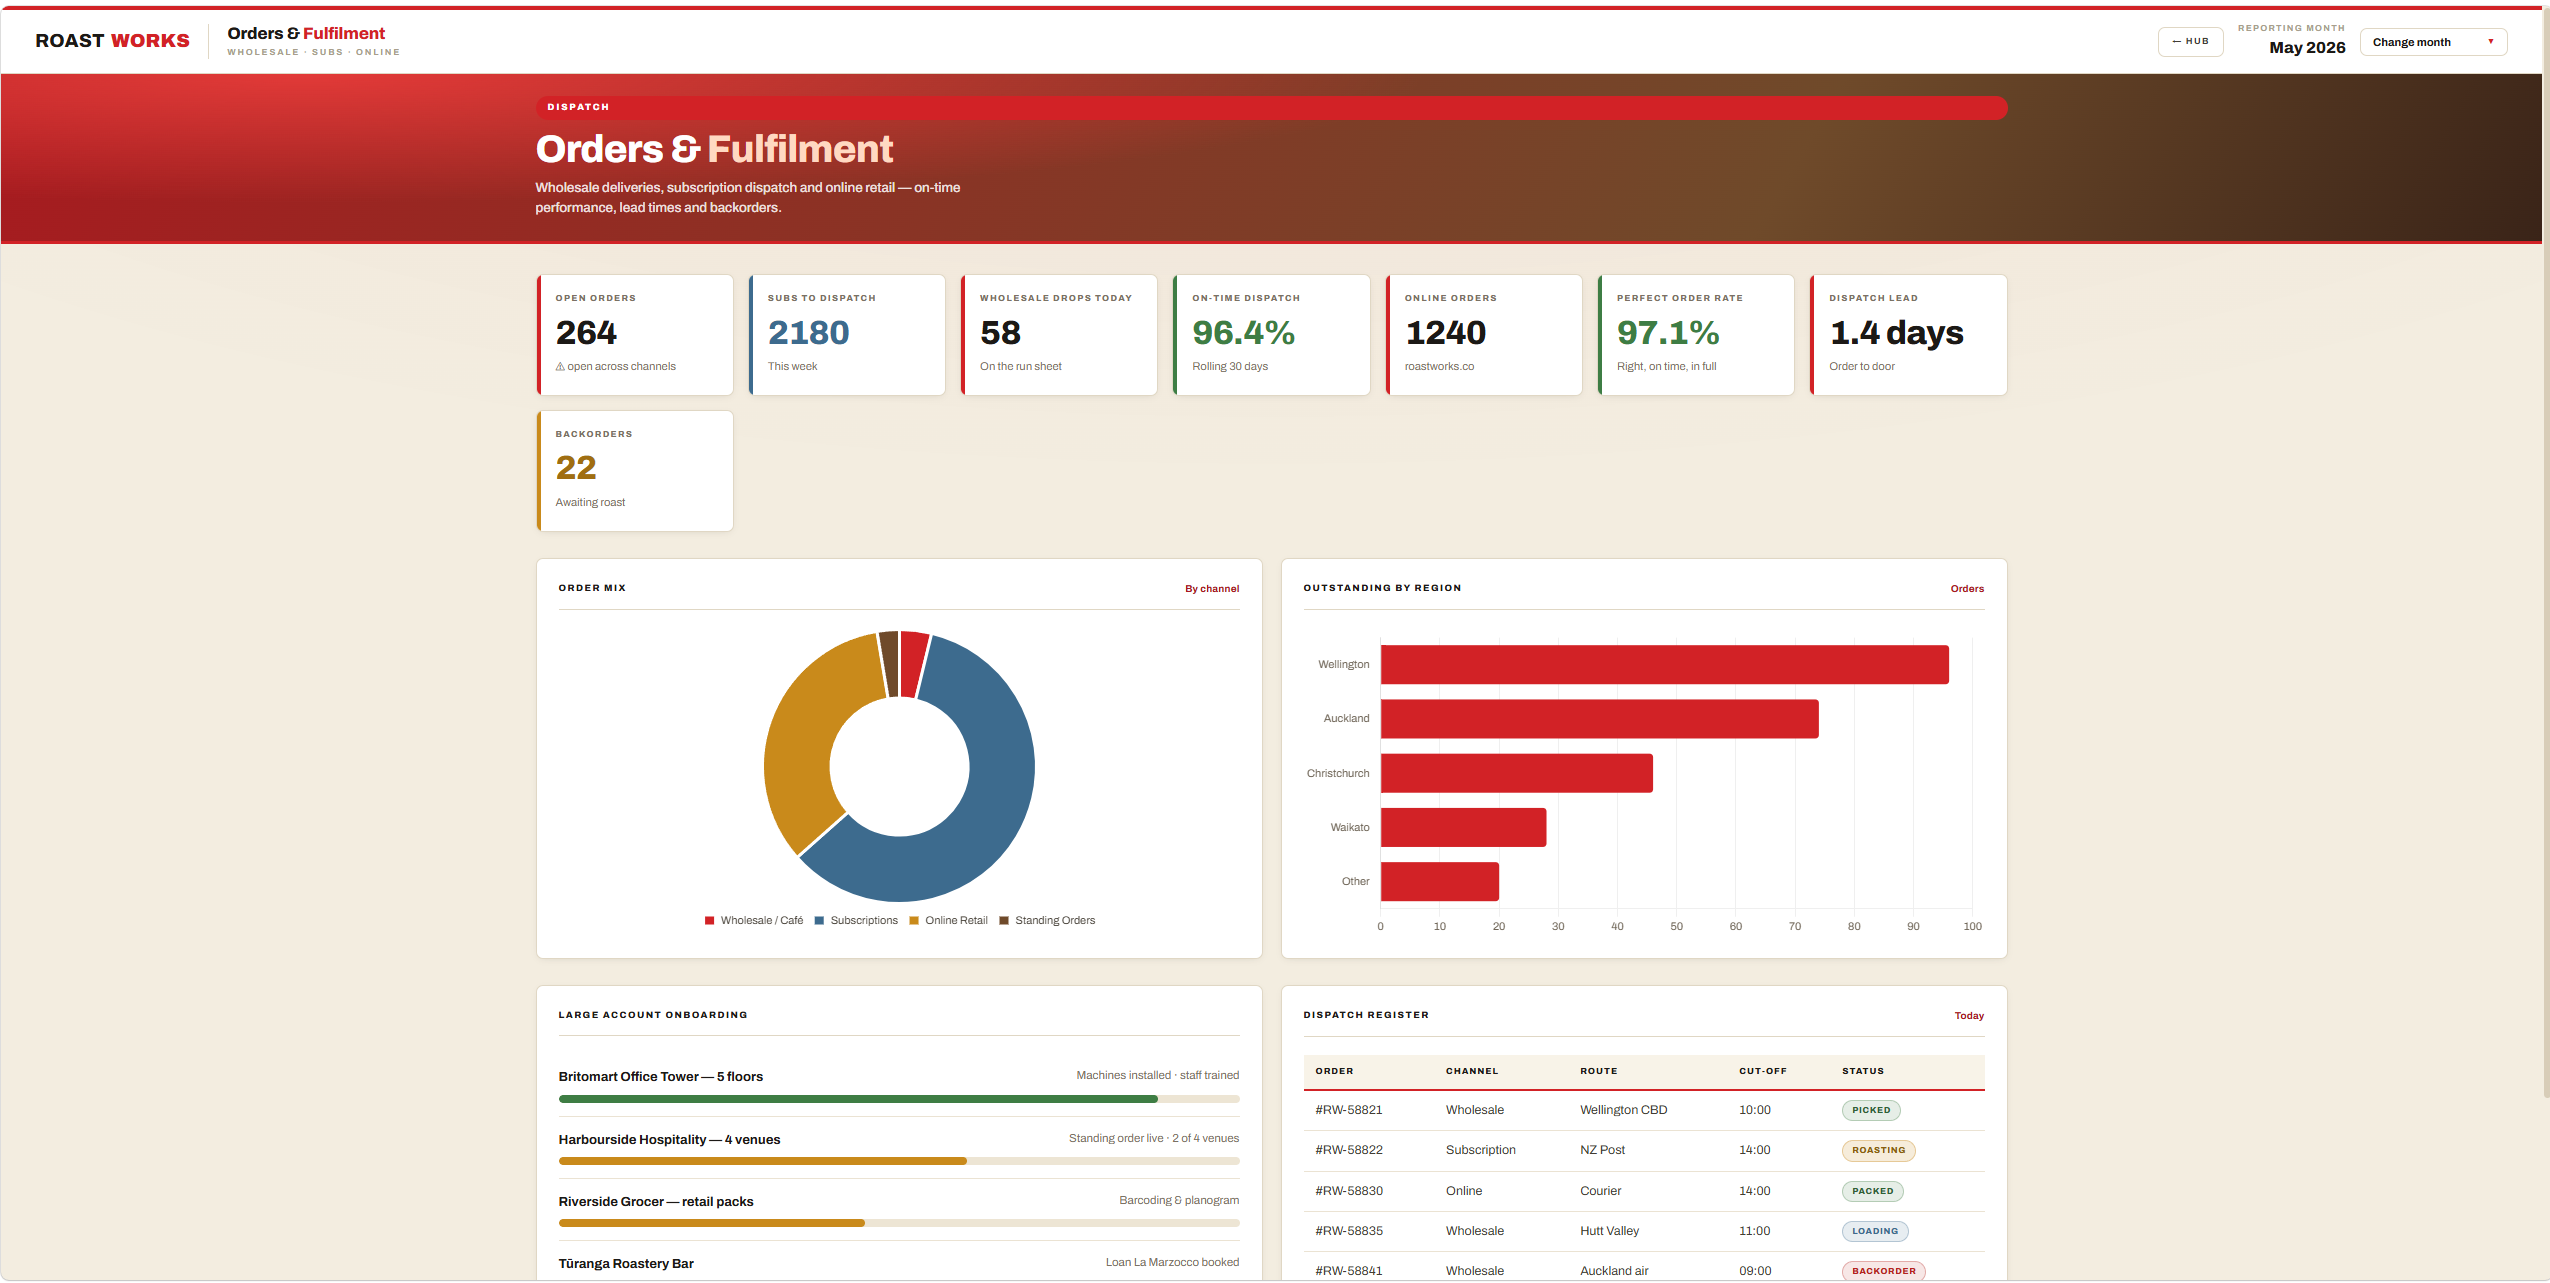Click the Harbourside Hospitality progress bar

[x=899, y=1161]
